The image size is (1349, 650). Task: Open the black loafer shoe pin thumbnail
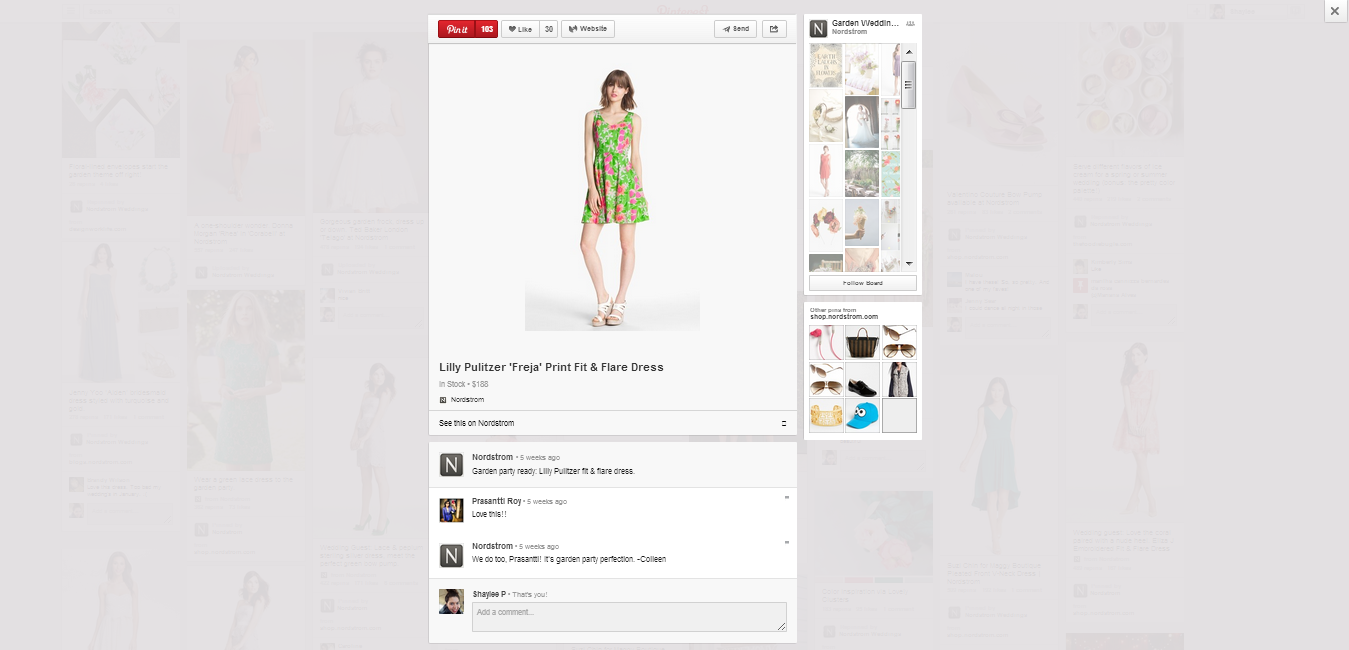coord(863,379)
